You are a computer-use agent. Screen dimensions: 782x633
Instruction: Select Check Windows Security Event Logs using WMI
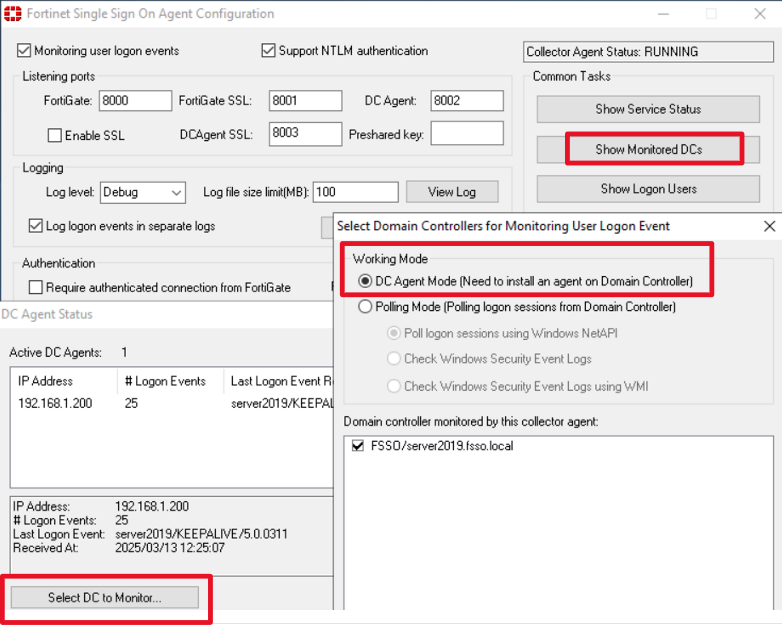click(393, 386)
